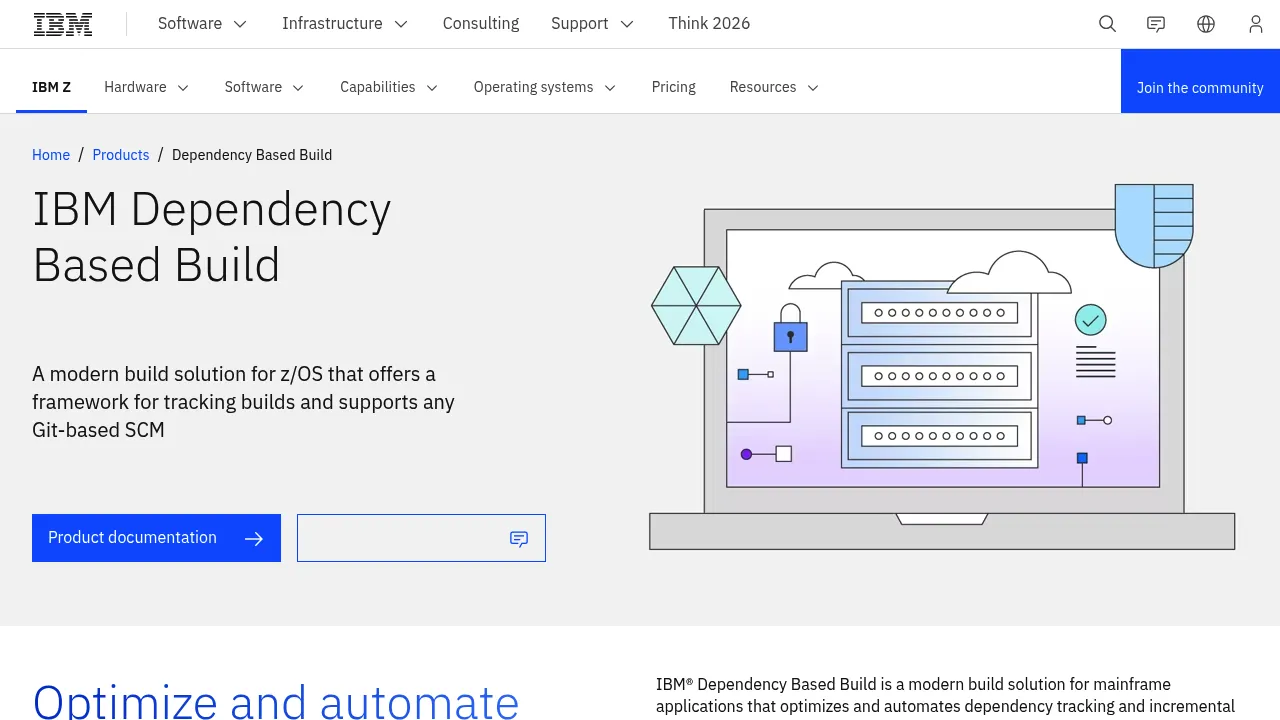The width and height of the screenshot is (1280, 720).
Task: Go to Home breadcrumb link
Action: (51, 155)
